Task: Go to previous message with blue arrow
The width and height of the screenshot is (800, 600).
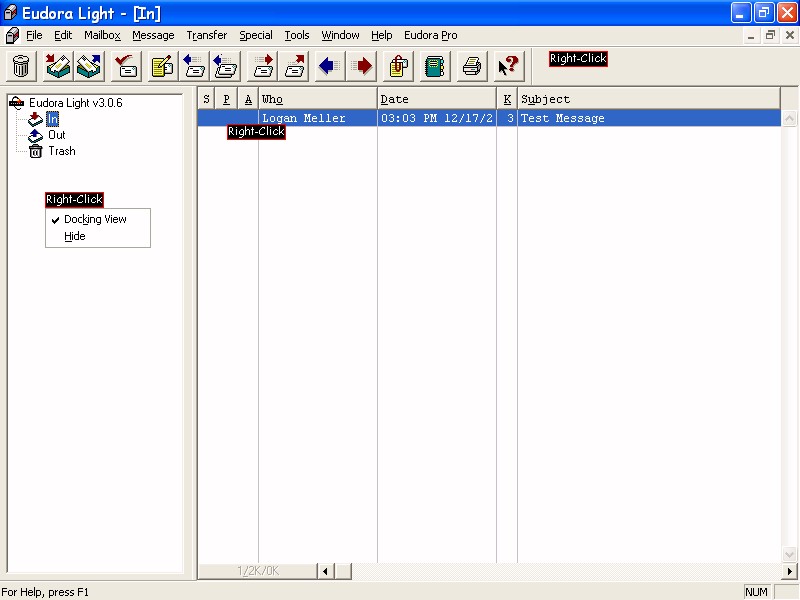Action: coord(330,66)
